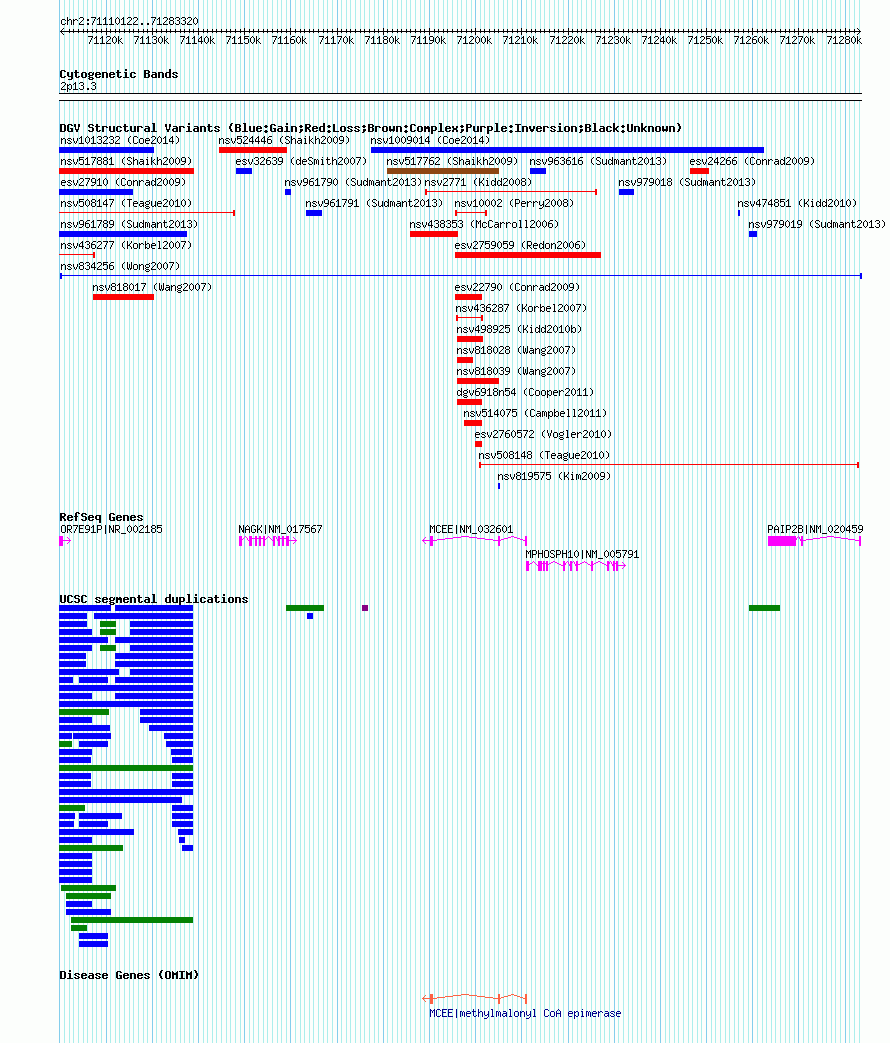Select the RefSeq Genes track title
Viewport: 890px width, 1043px height.
[101, 517]
